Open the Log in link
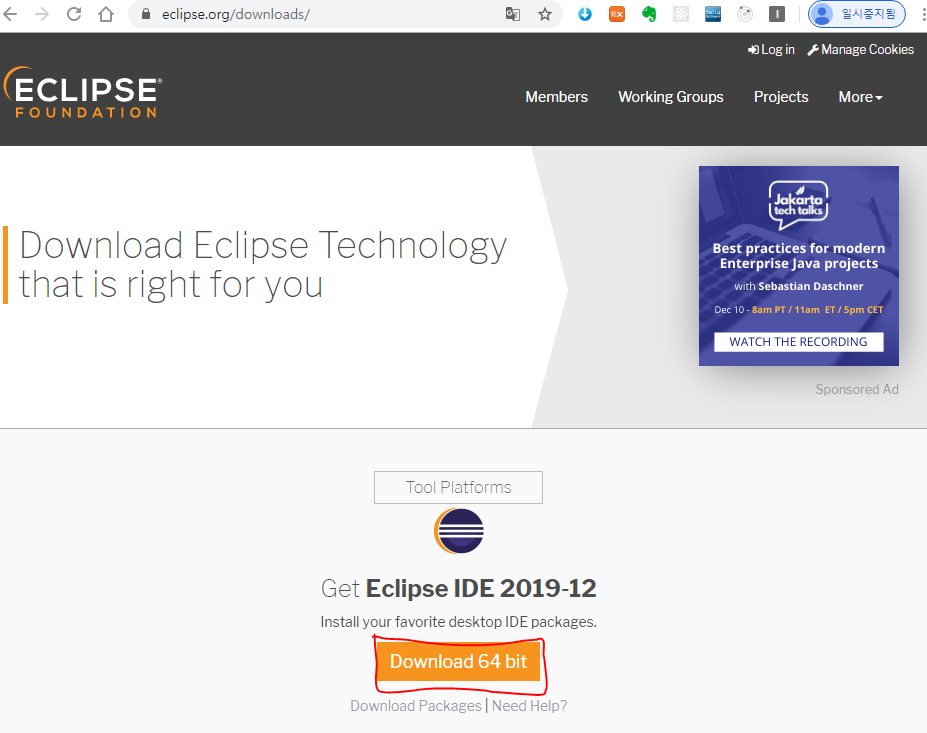The height and width of the screenshot is (733, 927). click(771, 50)
